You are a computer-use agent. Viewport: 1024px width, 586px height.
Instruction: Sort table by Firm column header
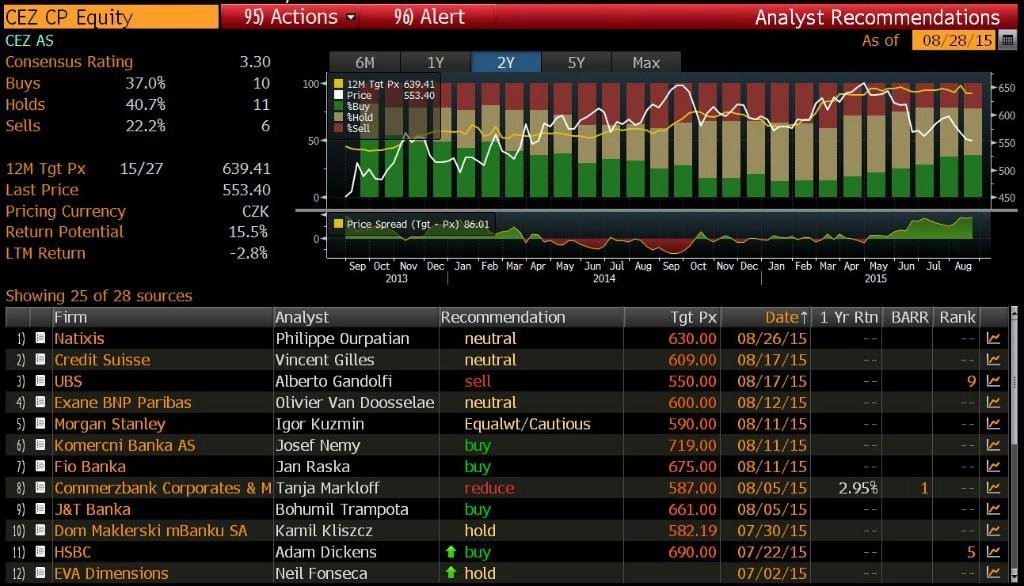point(163,317)
